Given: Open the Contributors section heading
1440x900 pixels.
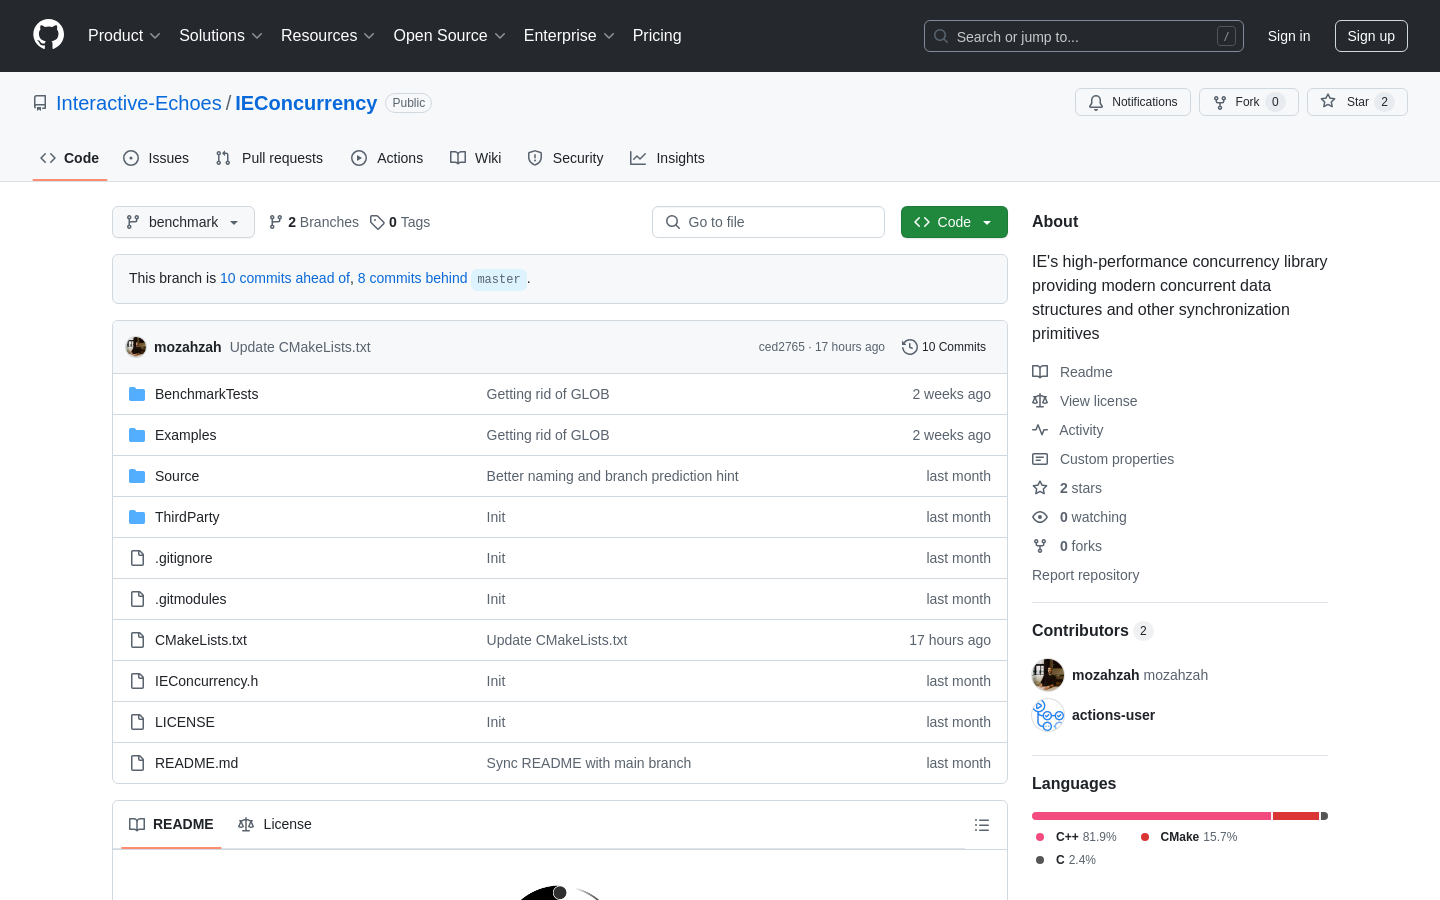Looking at the screenshot, I should (x=1092, y=631).
